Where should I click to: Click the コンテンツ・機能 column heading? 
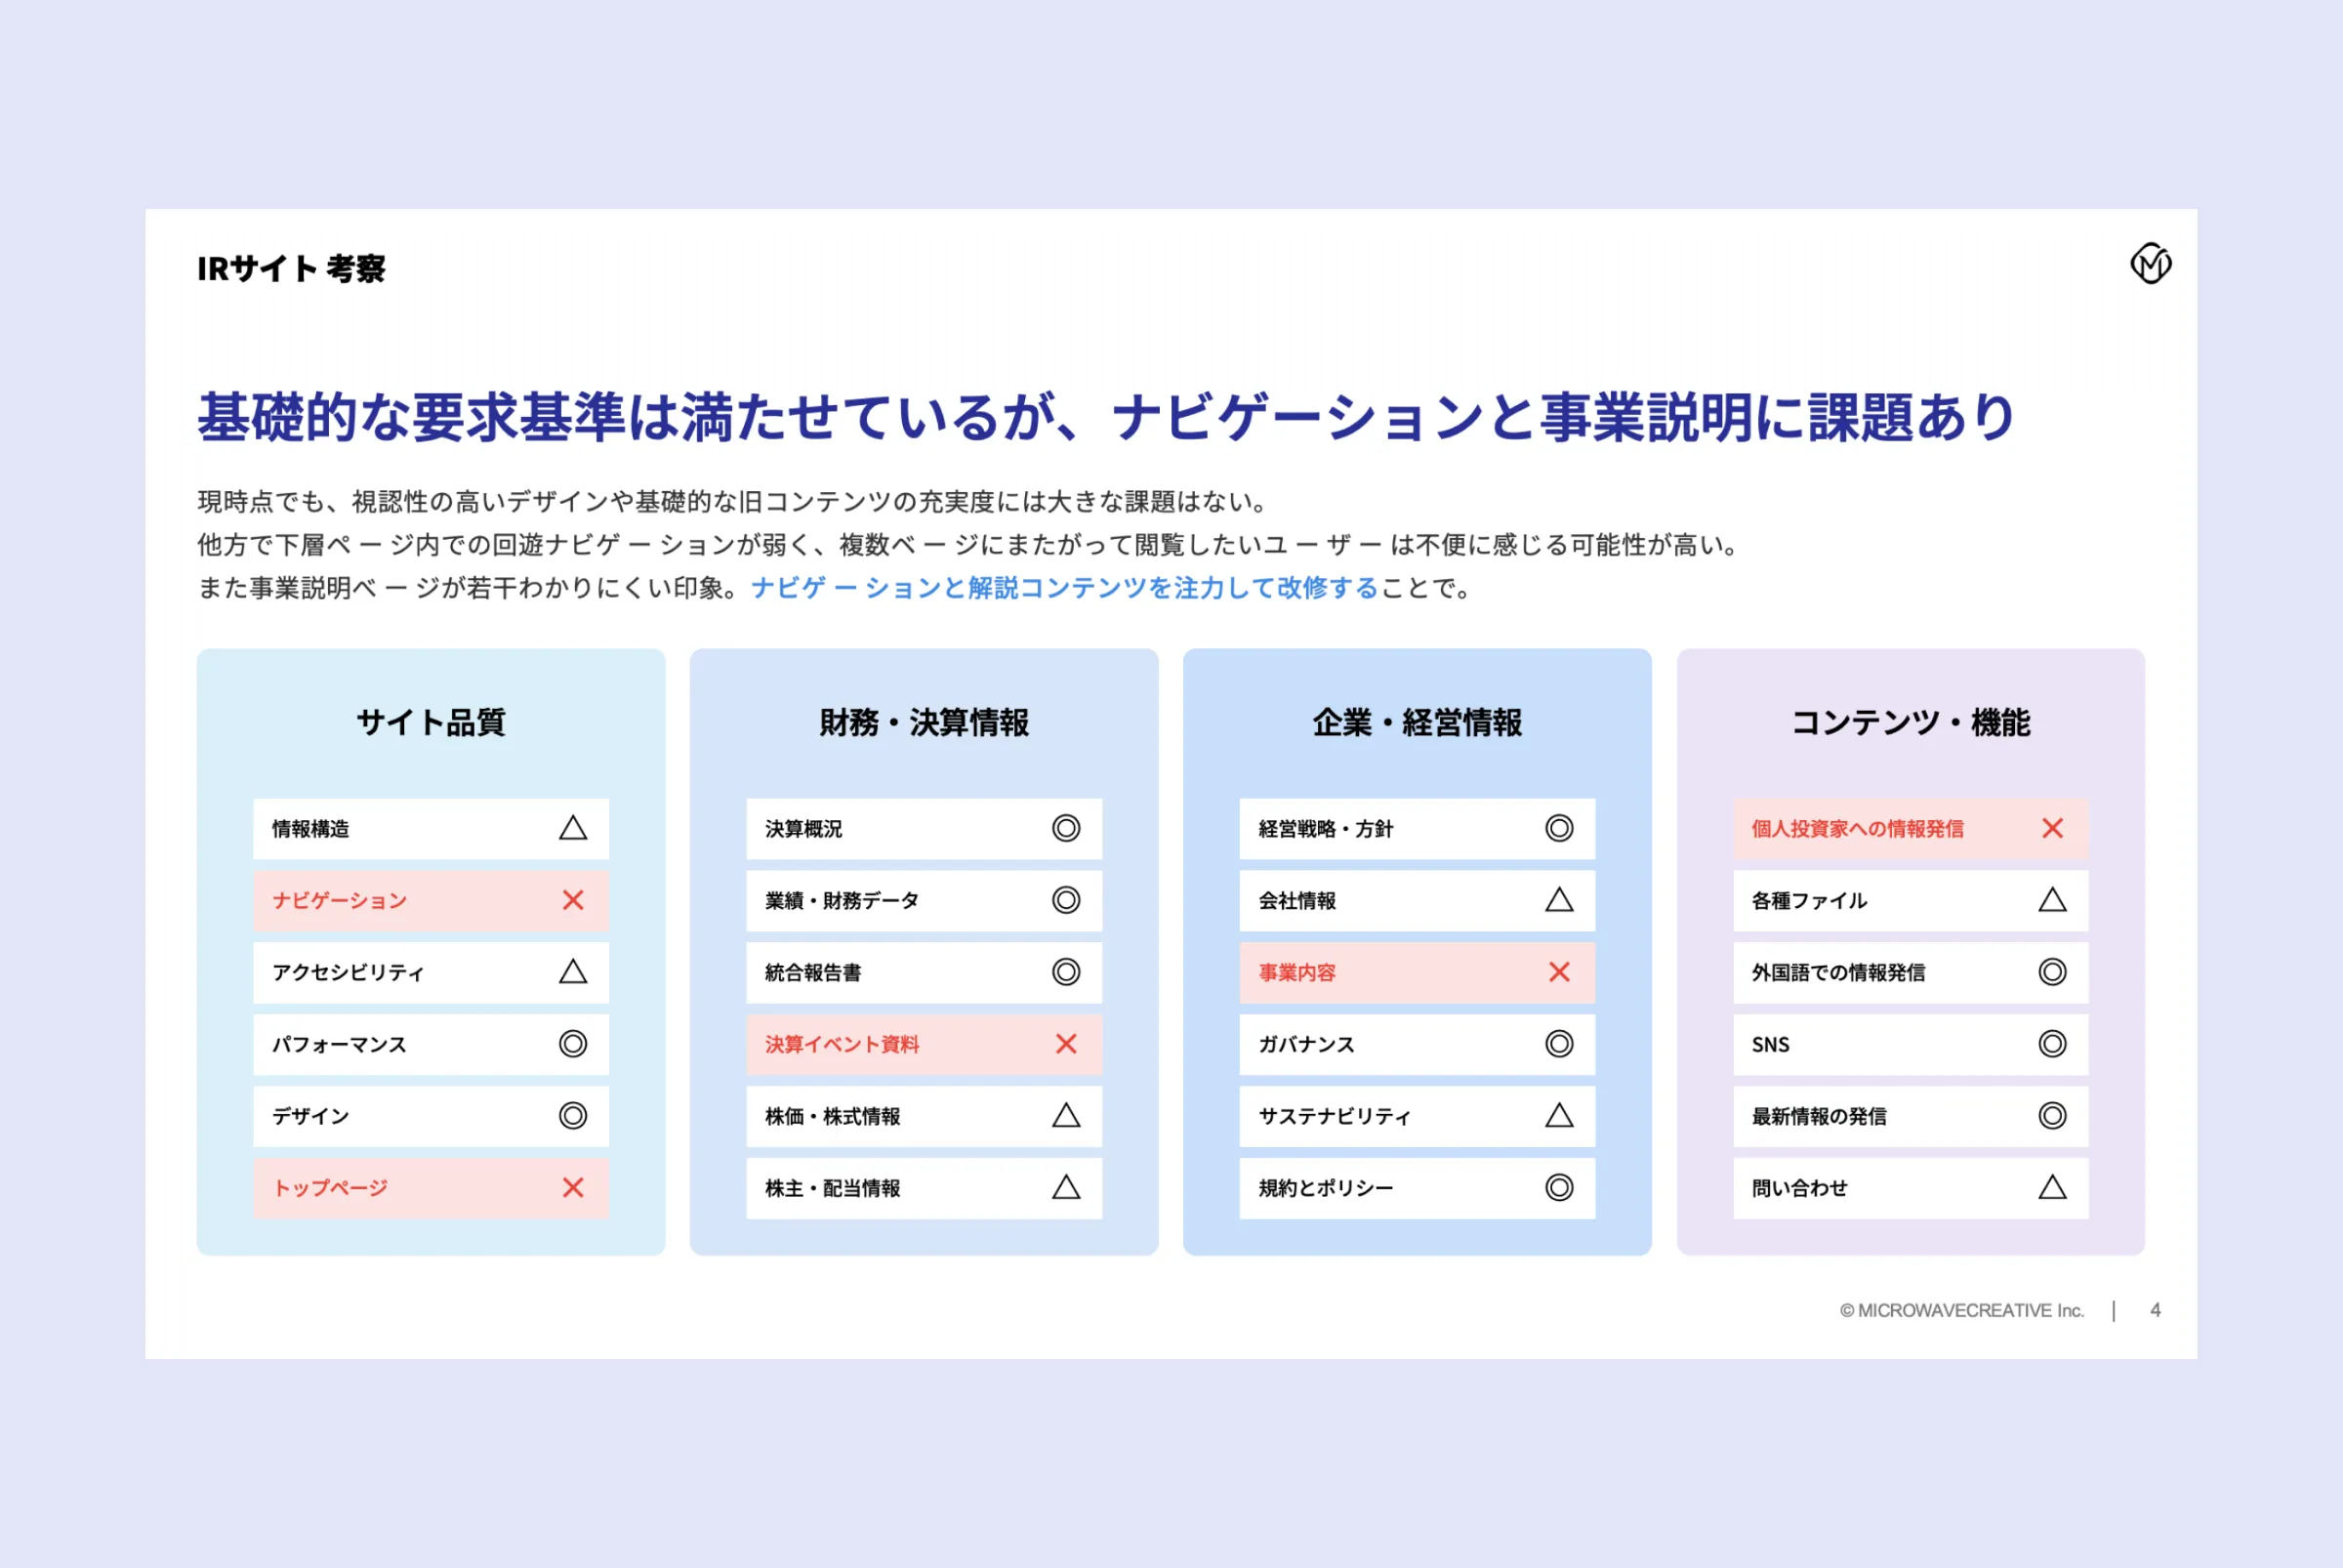pos(1910,722)
